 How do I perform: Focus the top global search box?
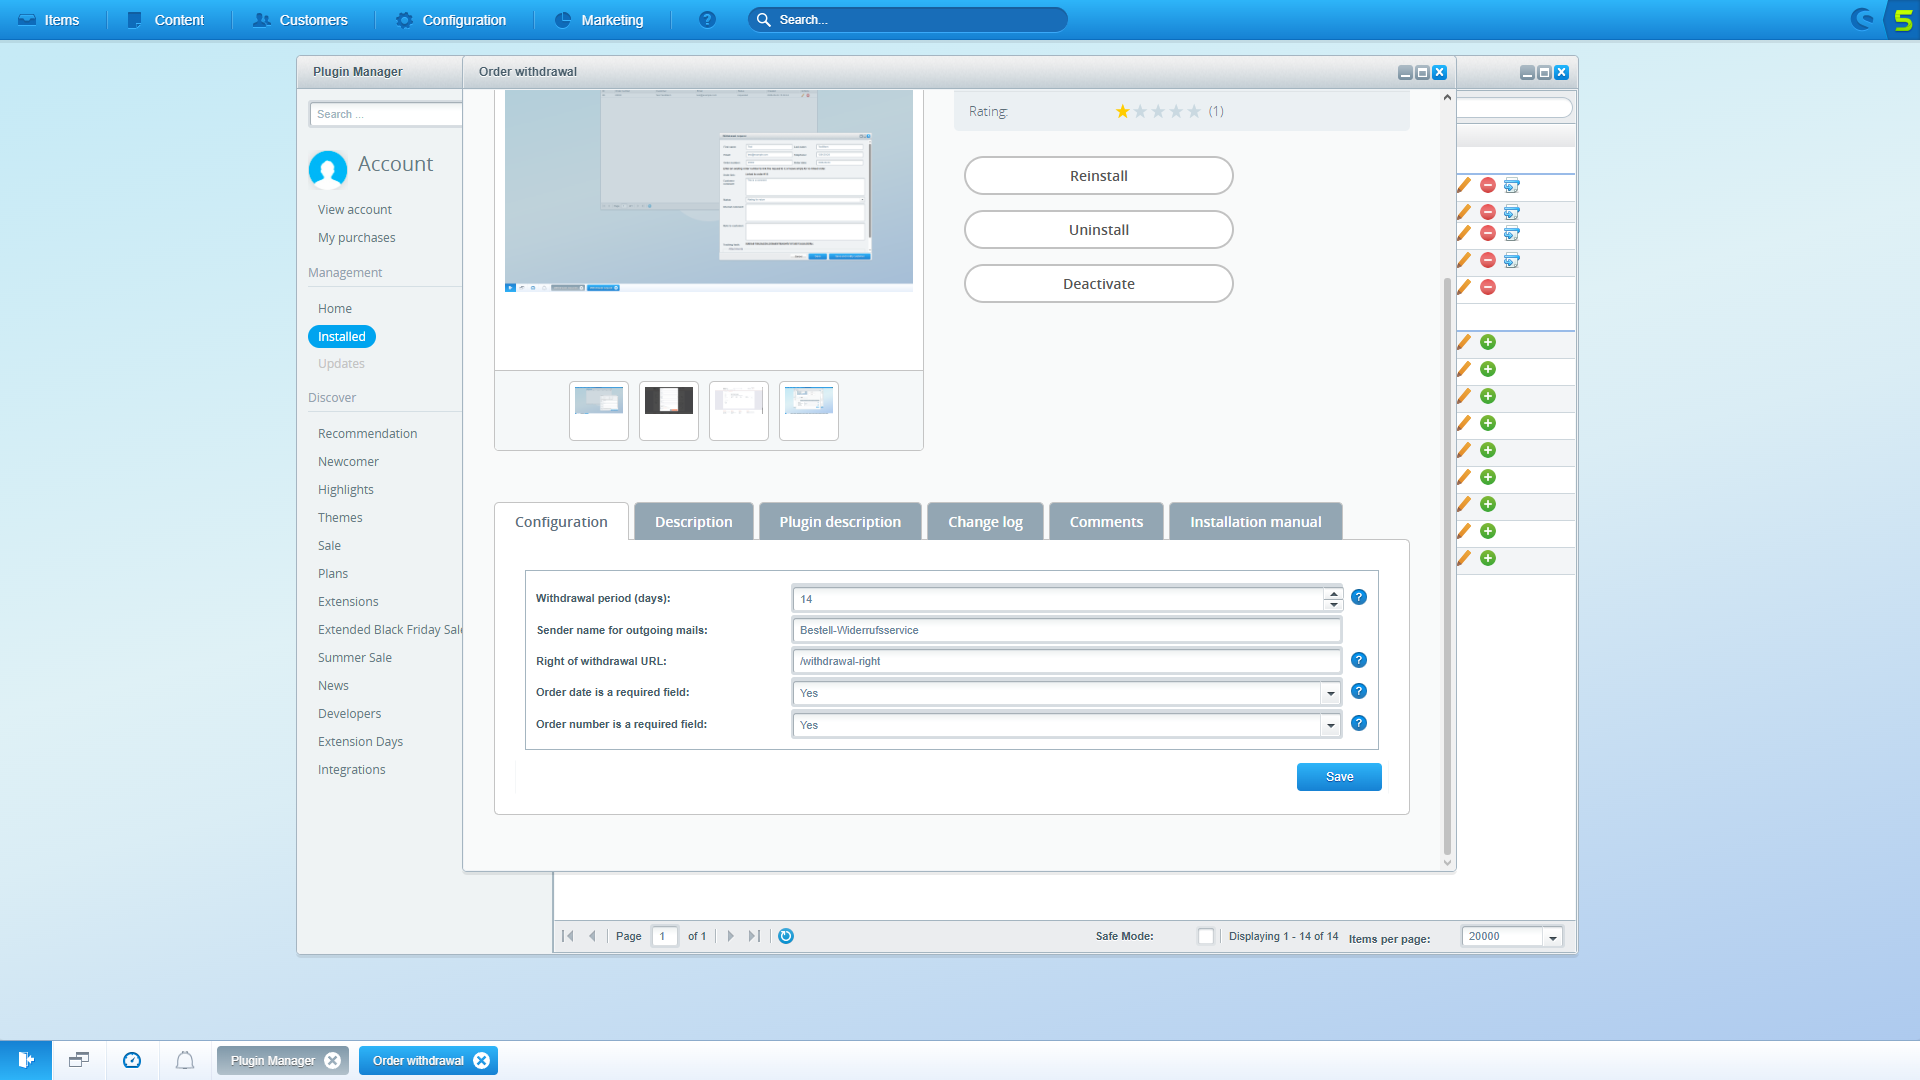[x=907, y=20]
